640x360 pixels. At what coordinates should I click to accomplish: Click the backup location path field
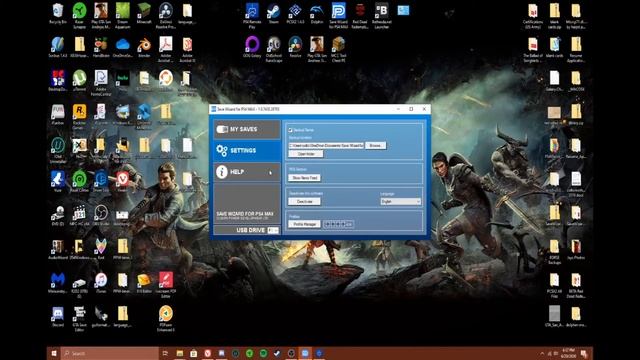[x=326, y=145]
